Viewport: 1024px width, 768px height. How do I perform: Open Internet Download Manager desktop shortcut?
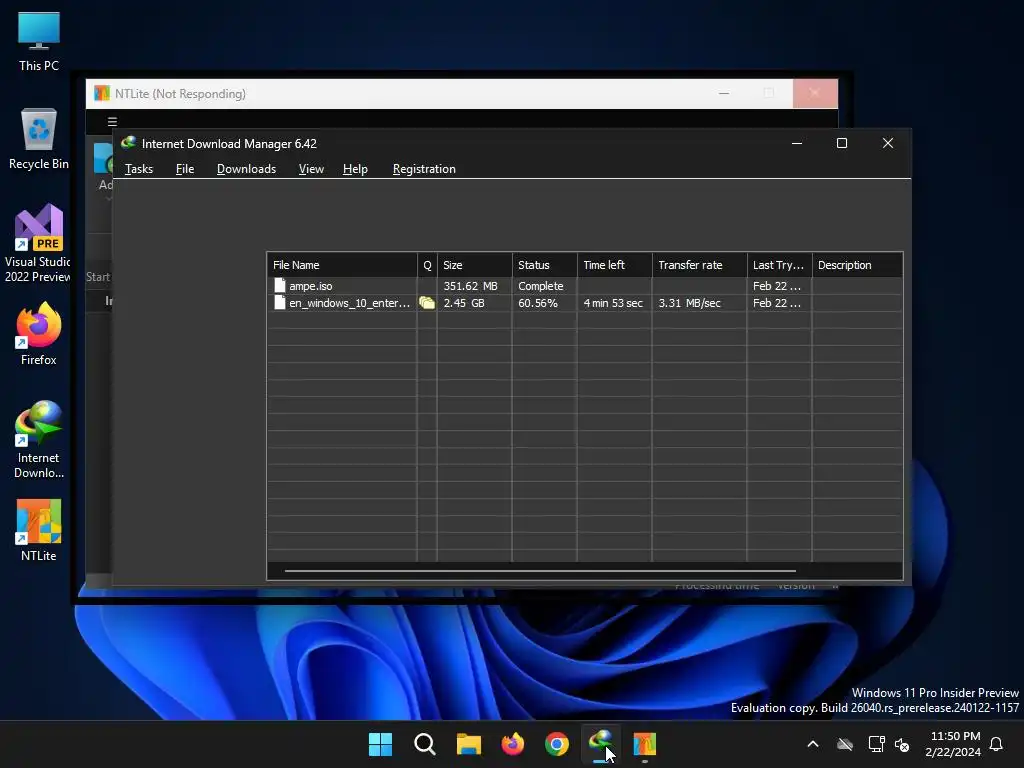[39, 440]
